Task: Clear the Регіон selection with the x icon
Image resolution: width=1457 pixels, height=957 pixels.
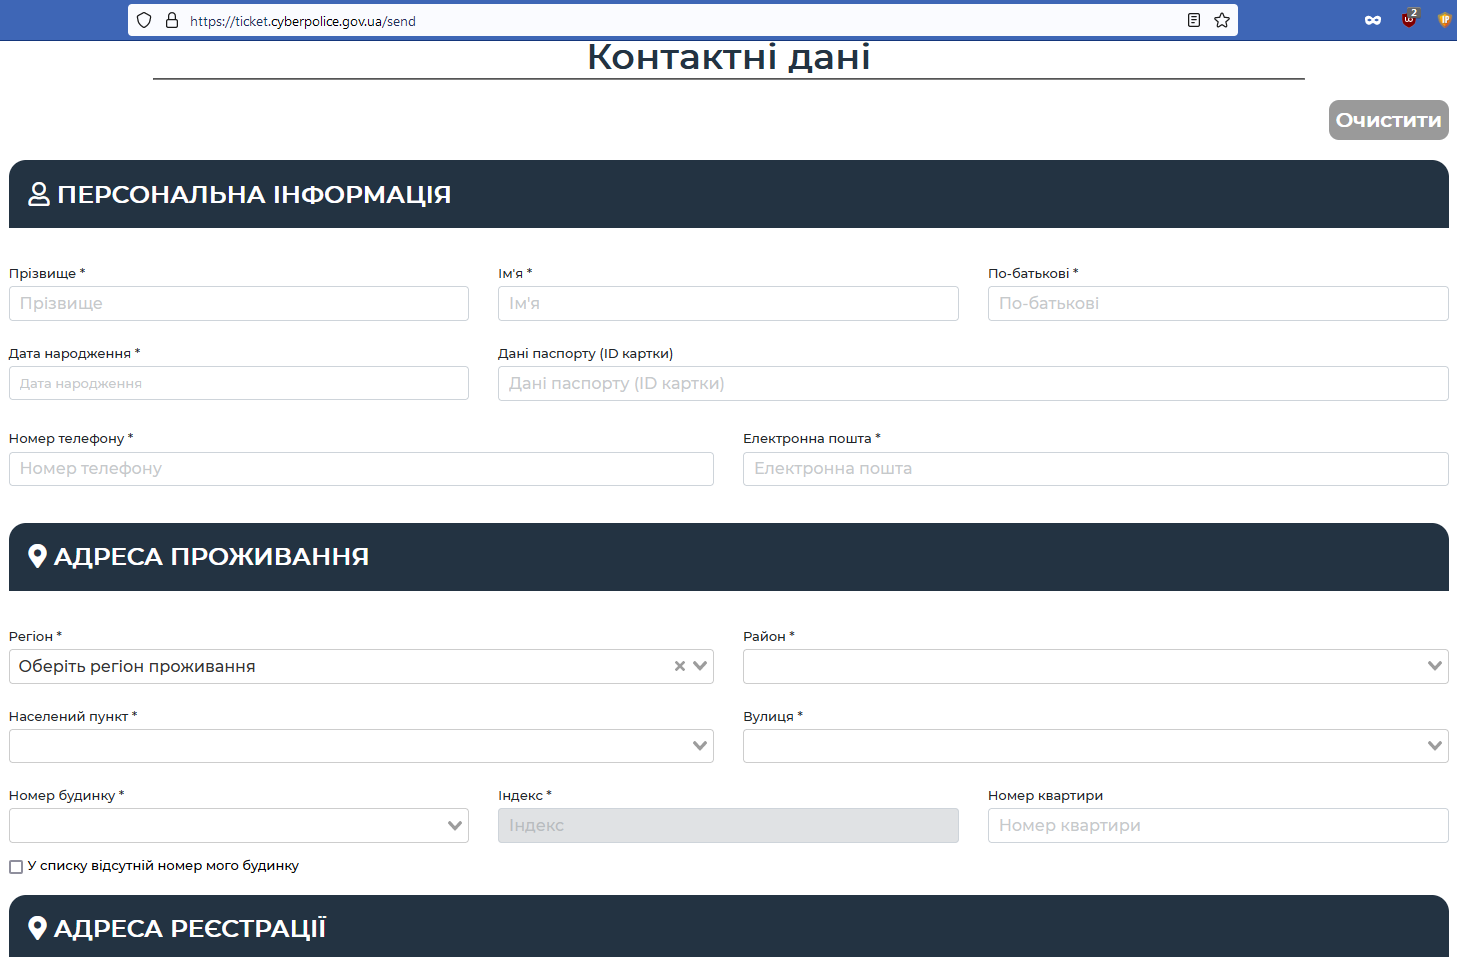Action: point(680,666)
